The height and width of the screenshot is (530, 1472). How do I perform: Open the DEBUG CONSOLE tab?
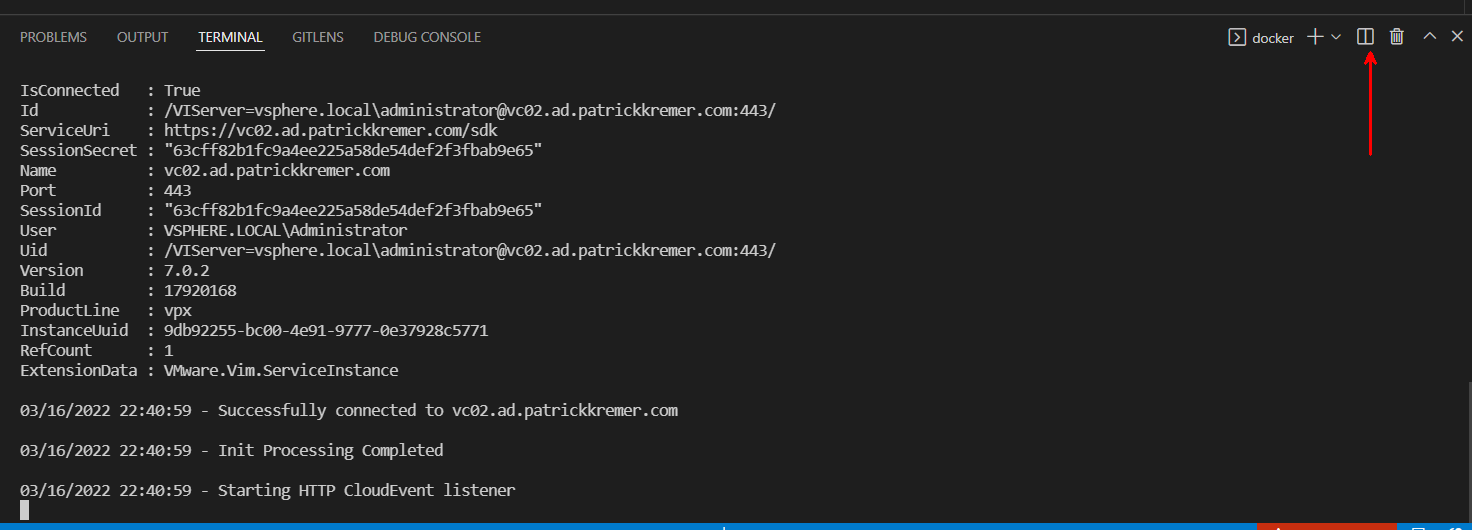pos(427,37)
